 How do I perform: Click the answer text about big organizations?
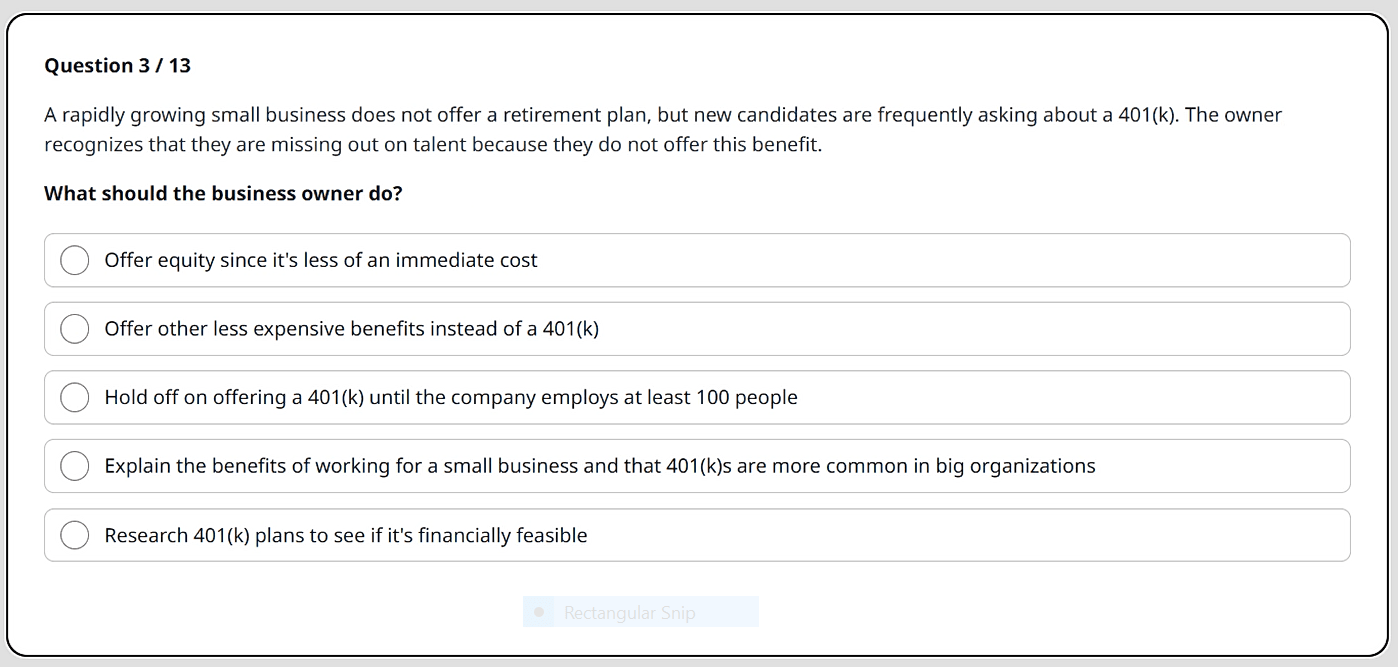[x=600, y=466]
